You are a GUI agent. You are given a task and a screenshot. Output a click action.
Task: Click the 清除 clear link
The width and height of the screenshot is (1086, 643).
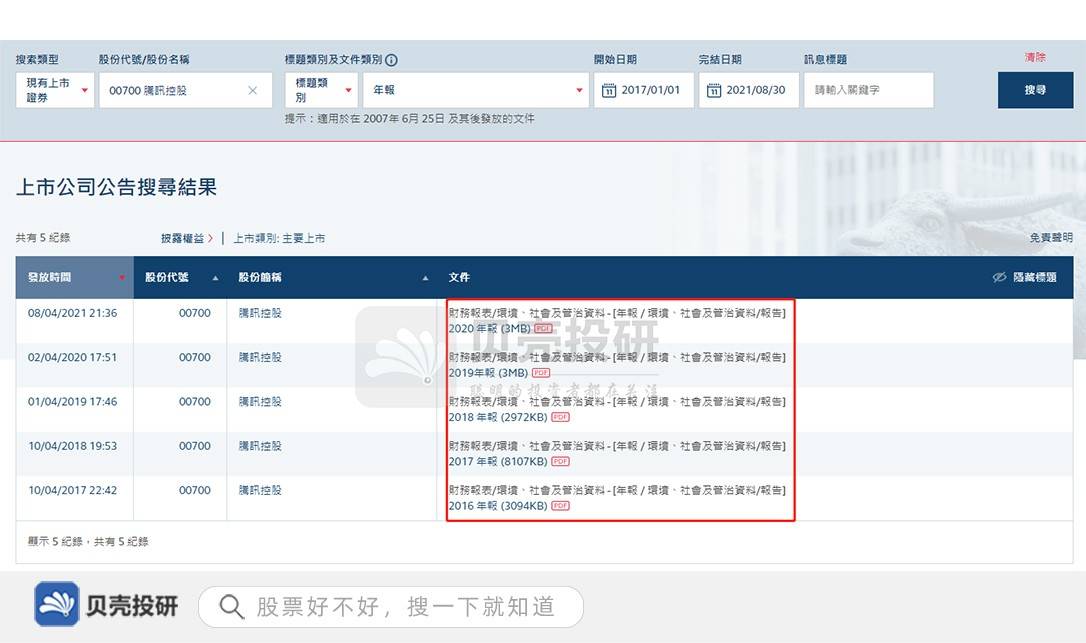(1035, 58)
